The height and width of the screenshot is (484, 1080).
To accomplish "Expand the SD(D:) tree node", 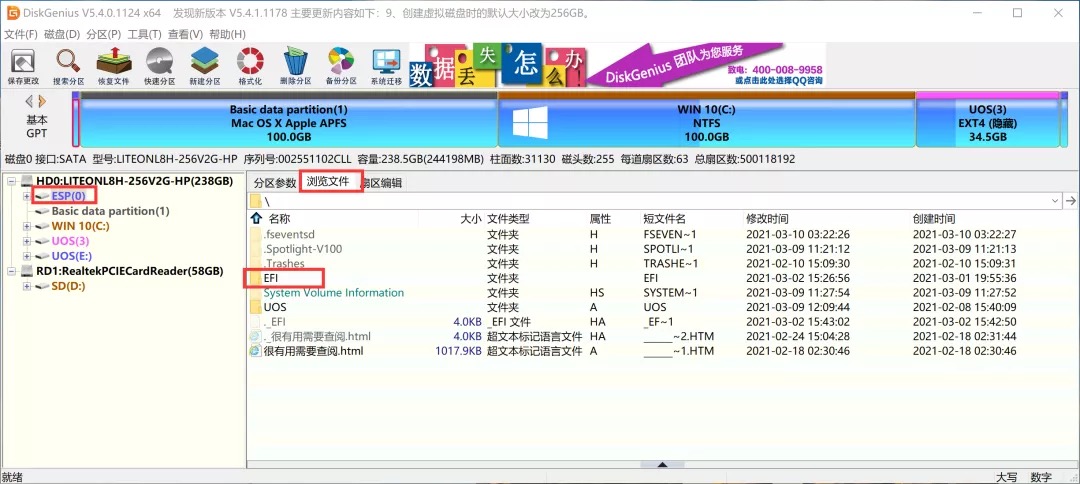I will pos(26,286).
